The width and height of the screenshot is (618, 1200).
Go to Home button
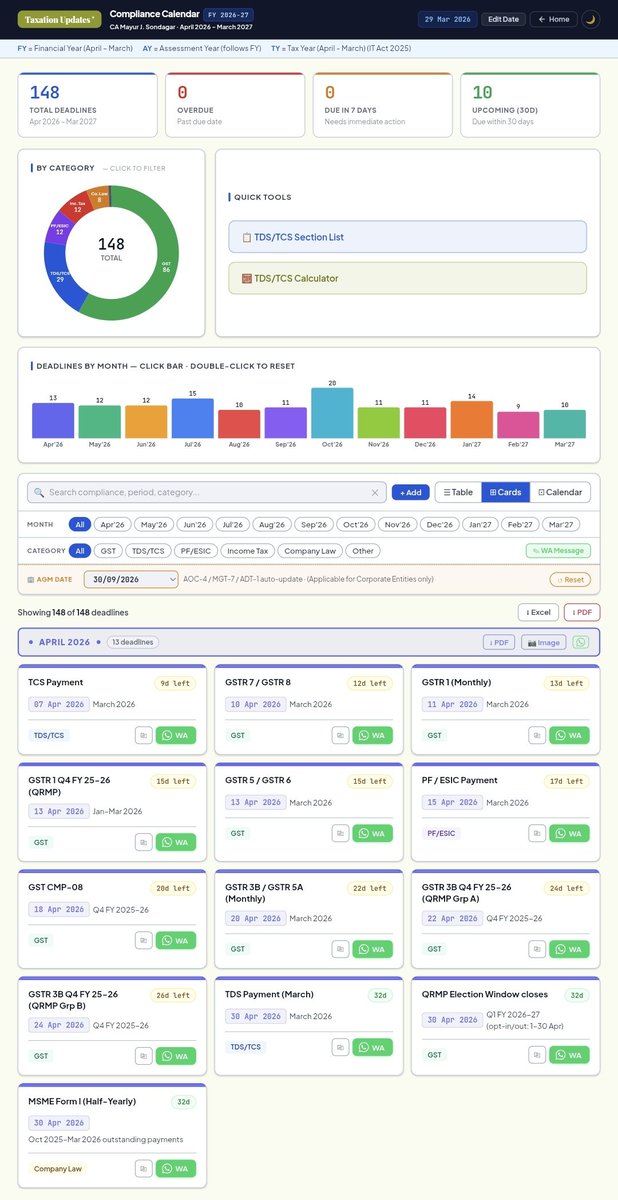(x=552, y=19)
